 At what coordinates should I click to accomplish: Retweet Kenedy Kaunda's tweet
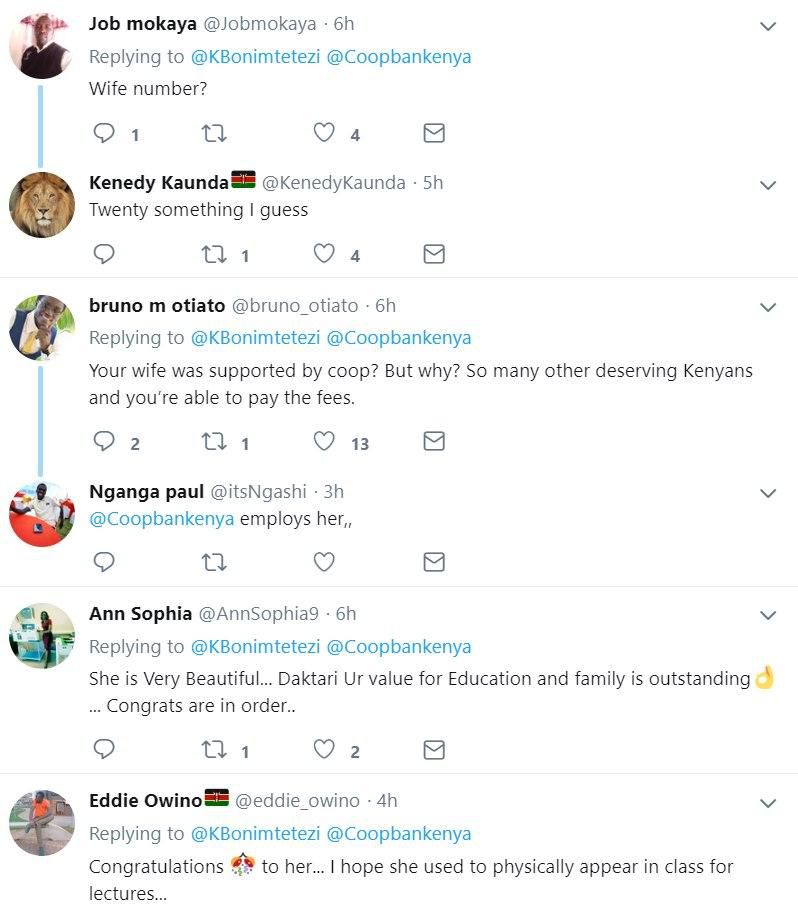click(214, 254)
